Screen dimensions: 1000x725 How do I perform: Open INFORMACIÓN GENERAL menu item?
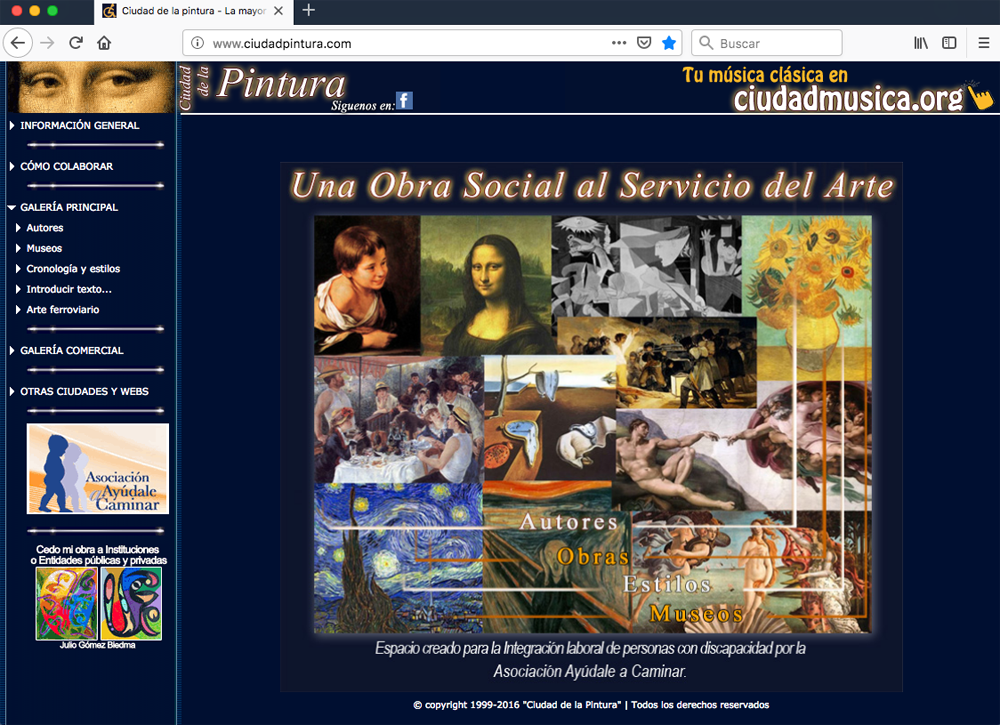(80, 126)
